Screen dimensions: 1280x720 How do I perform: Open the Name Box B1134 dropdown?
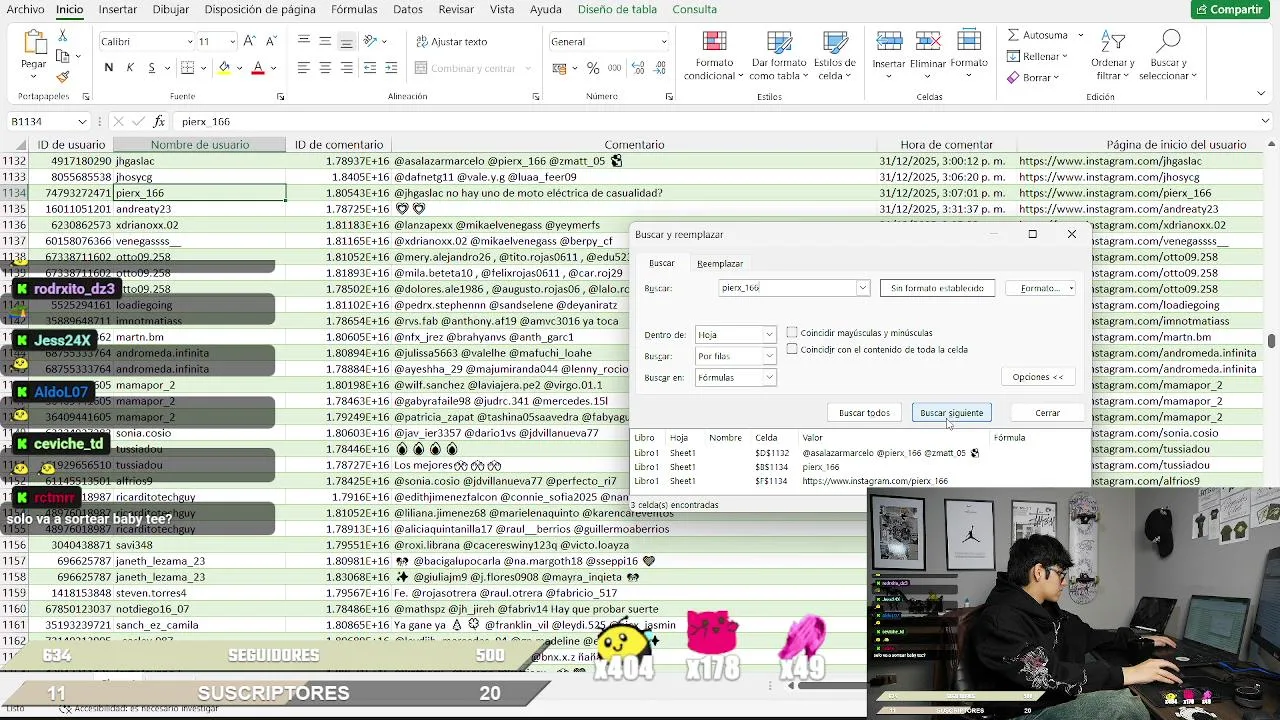(82, 121)
